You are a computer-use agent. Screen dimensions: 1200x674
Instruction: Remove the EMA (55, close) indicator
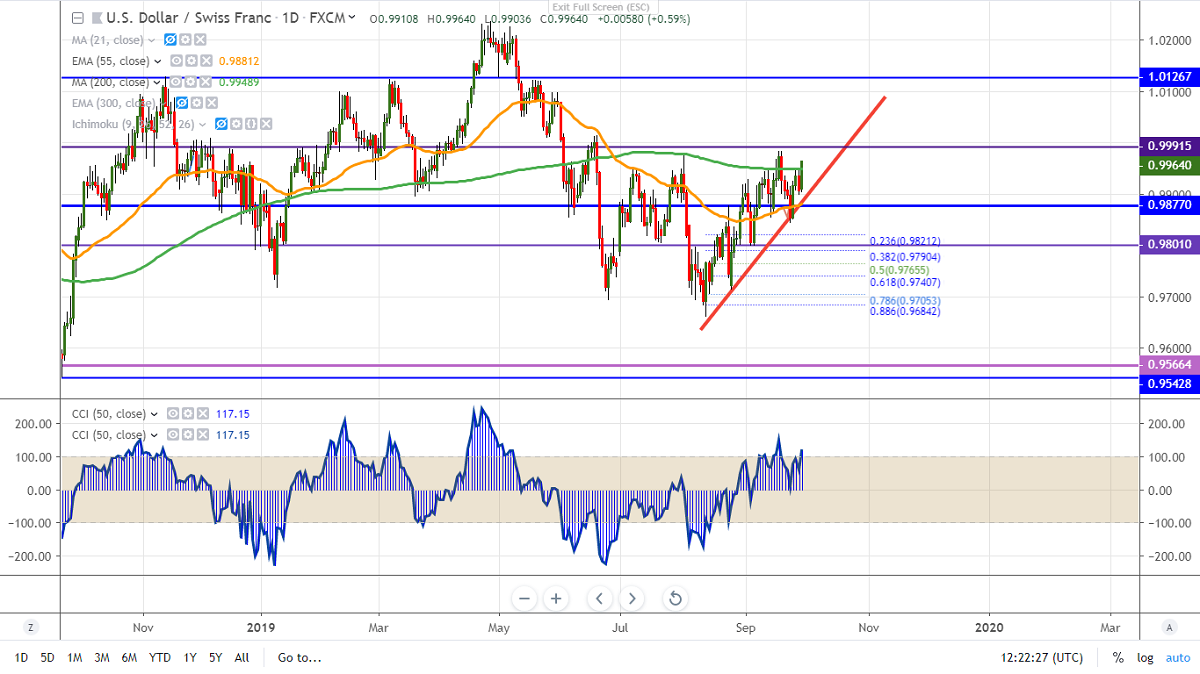click(206, 61)
